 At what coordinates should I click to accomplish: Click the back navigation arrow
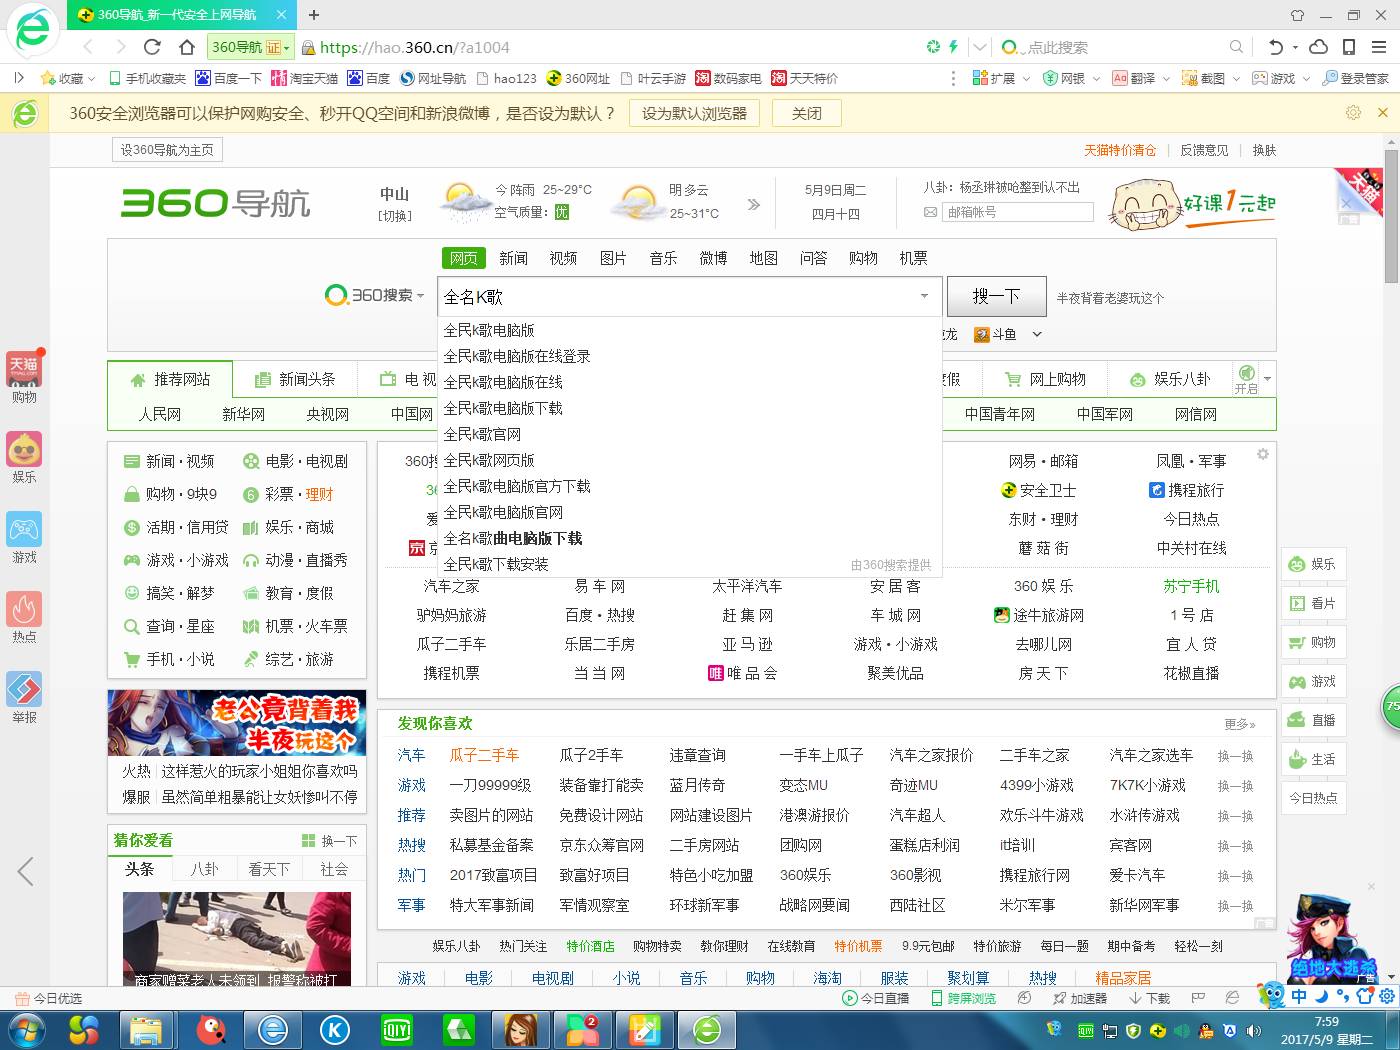pos(88,47)
